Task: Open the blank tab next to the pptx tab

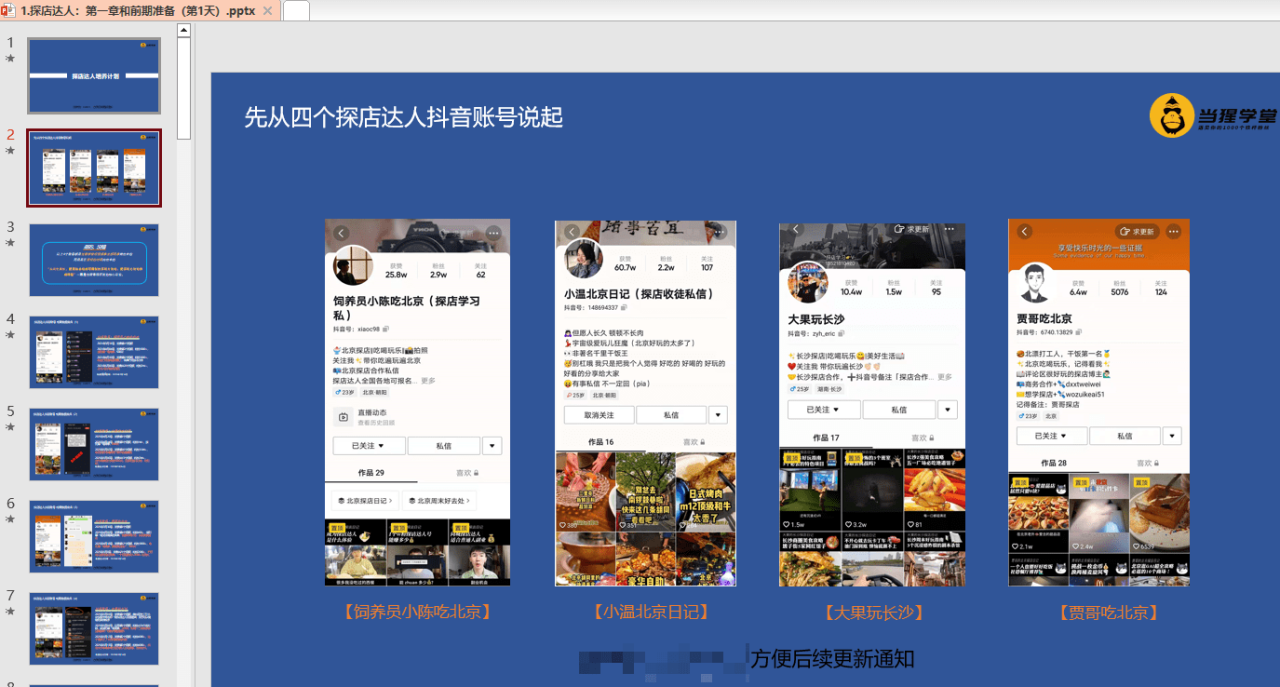Action: point(296,11)
